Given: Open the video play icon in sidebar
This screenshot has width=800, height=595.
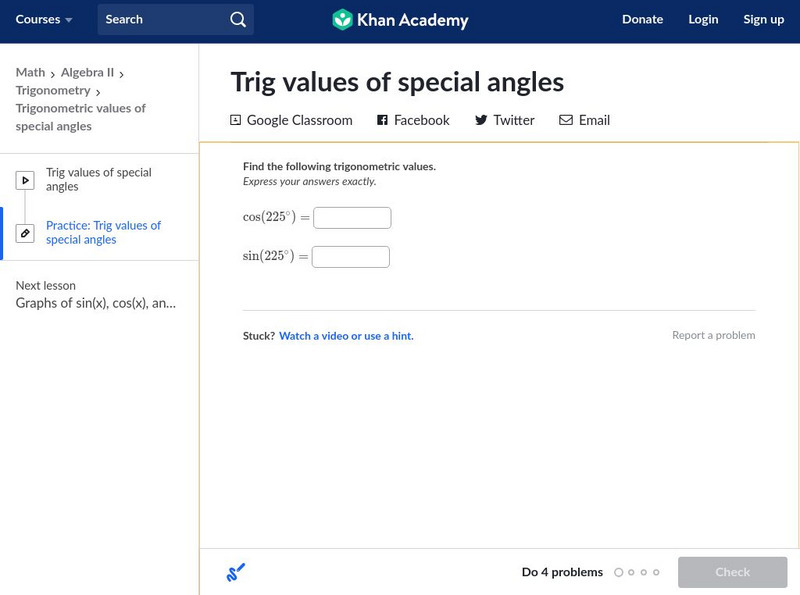Looking at the screenshot, I should (25, 180).
